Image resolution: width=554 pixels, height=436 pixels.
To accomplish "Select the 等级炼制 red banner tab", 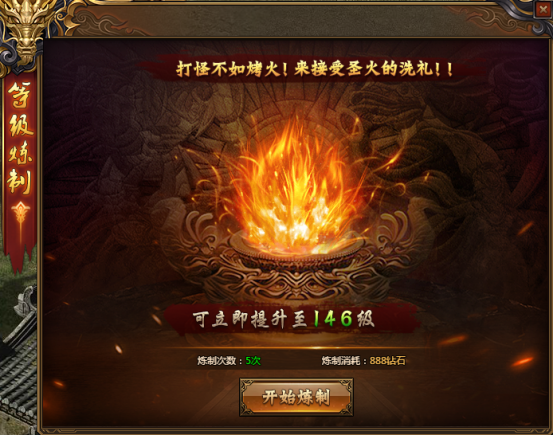I will [20, 138].
